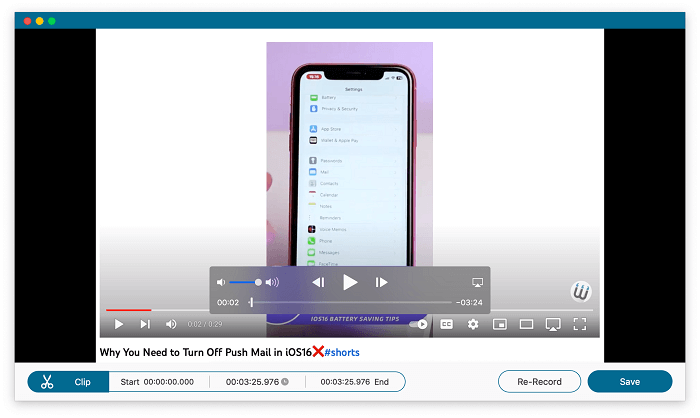Toggle closed captions on YouTube player
The image size is (700, 418).
[x=447, y=324]
